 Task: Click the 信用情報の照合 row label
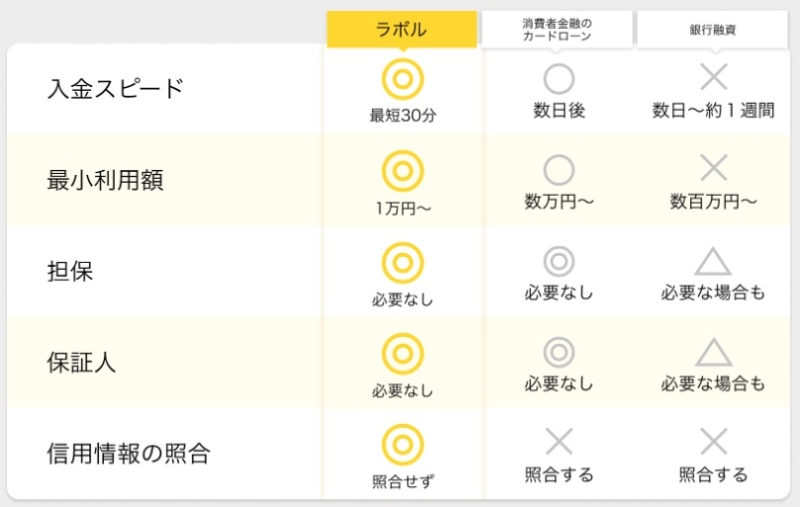coord(129,453)
